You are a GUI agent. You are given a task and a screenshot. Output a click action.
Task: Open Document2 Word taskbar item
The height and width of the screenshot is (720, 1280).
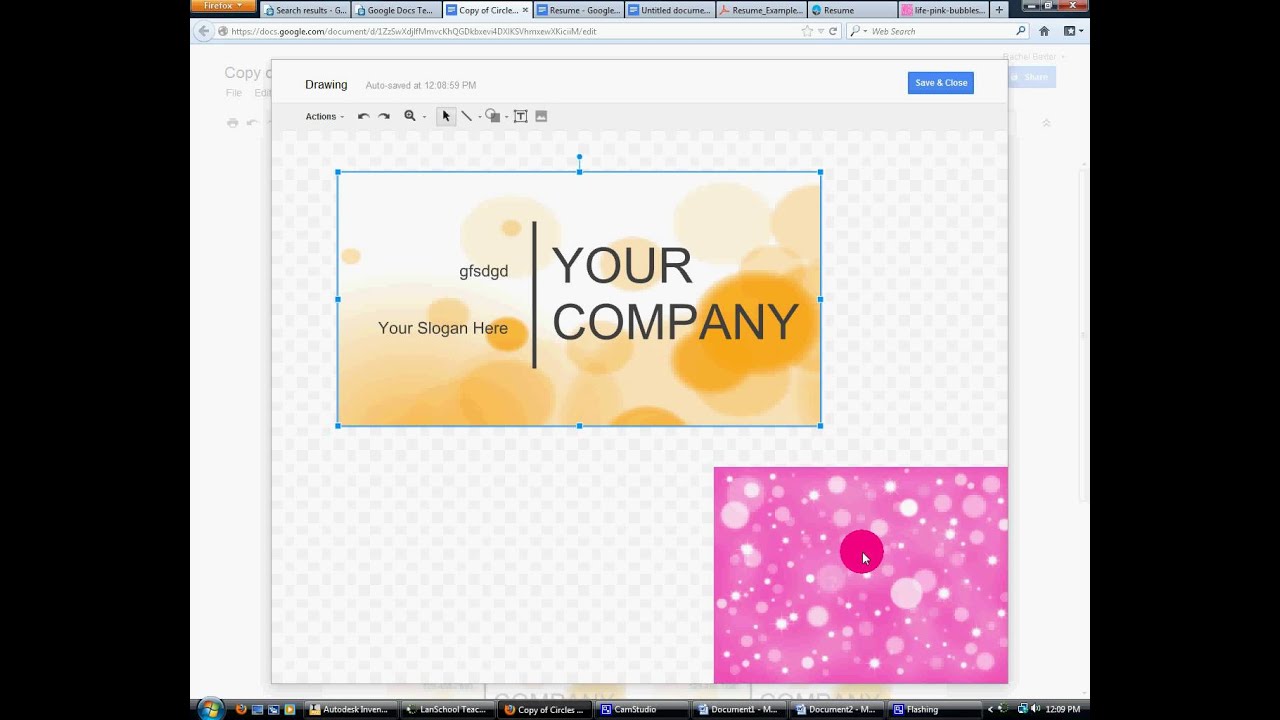[836, 709]
